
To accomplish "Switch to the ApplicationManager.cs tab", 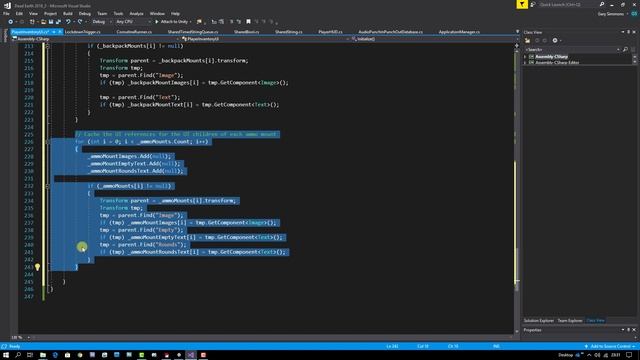I will click(x=459, y=32).
